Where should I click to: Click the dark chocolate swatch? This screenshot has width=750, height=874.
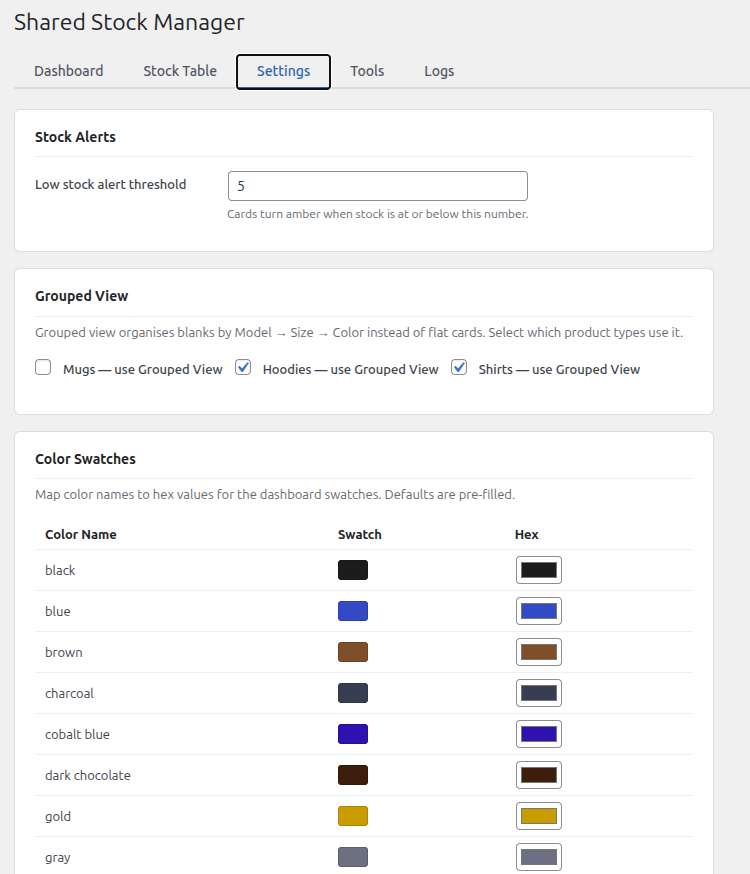coord(353,774)
